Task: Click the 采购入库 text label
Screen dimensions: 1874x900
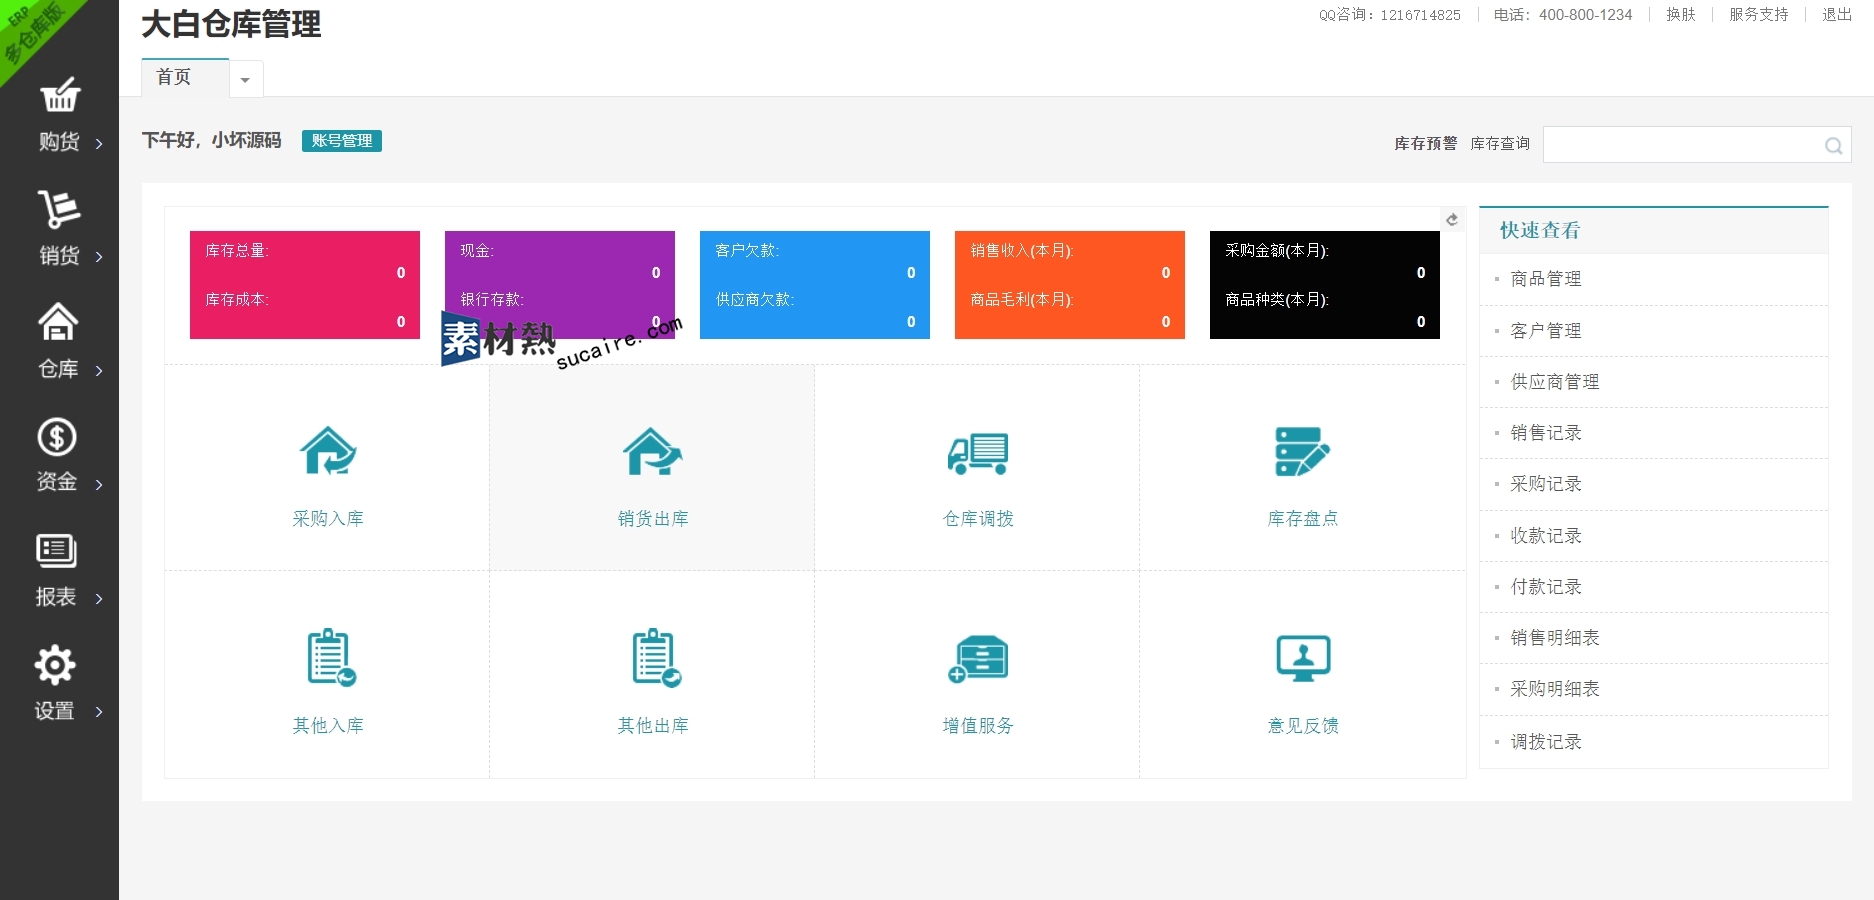Action: pyautogui.click(x=328, y=519)
